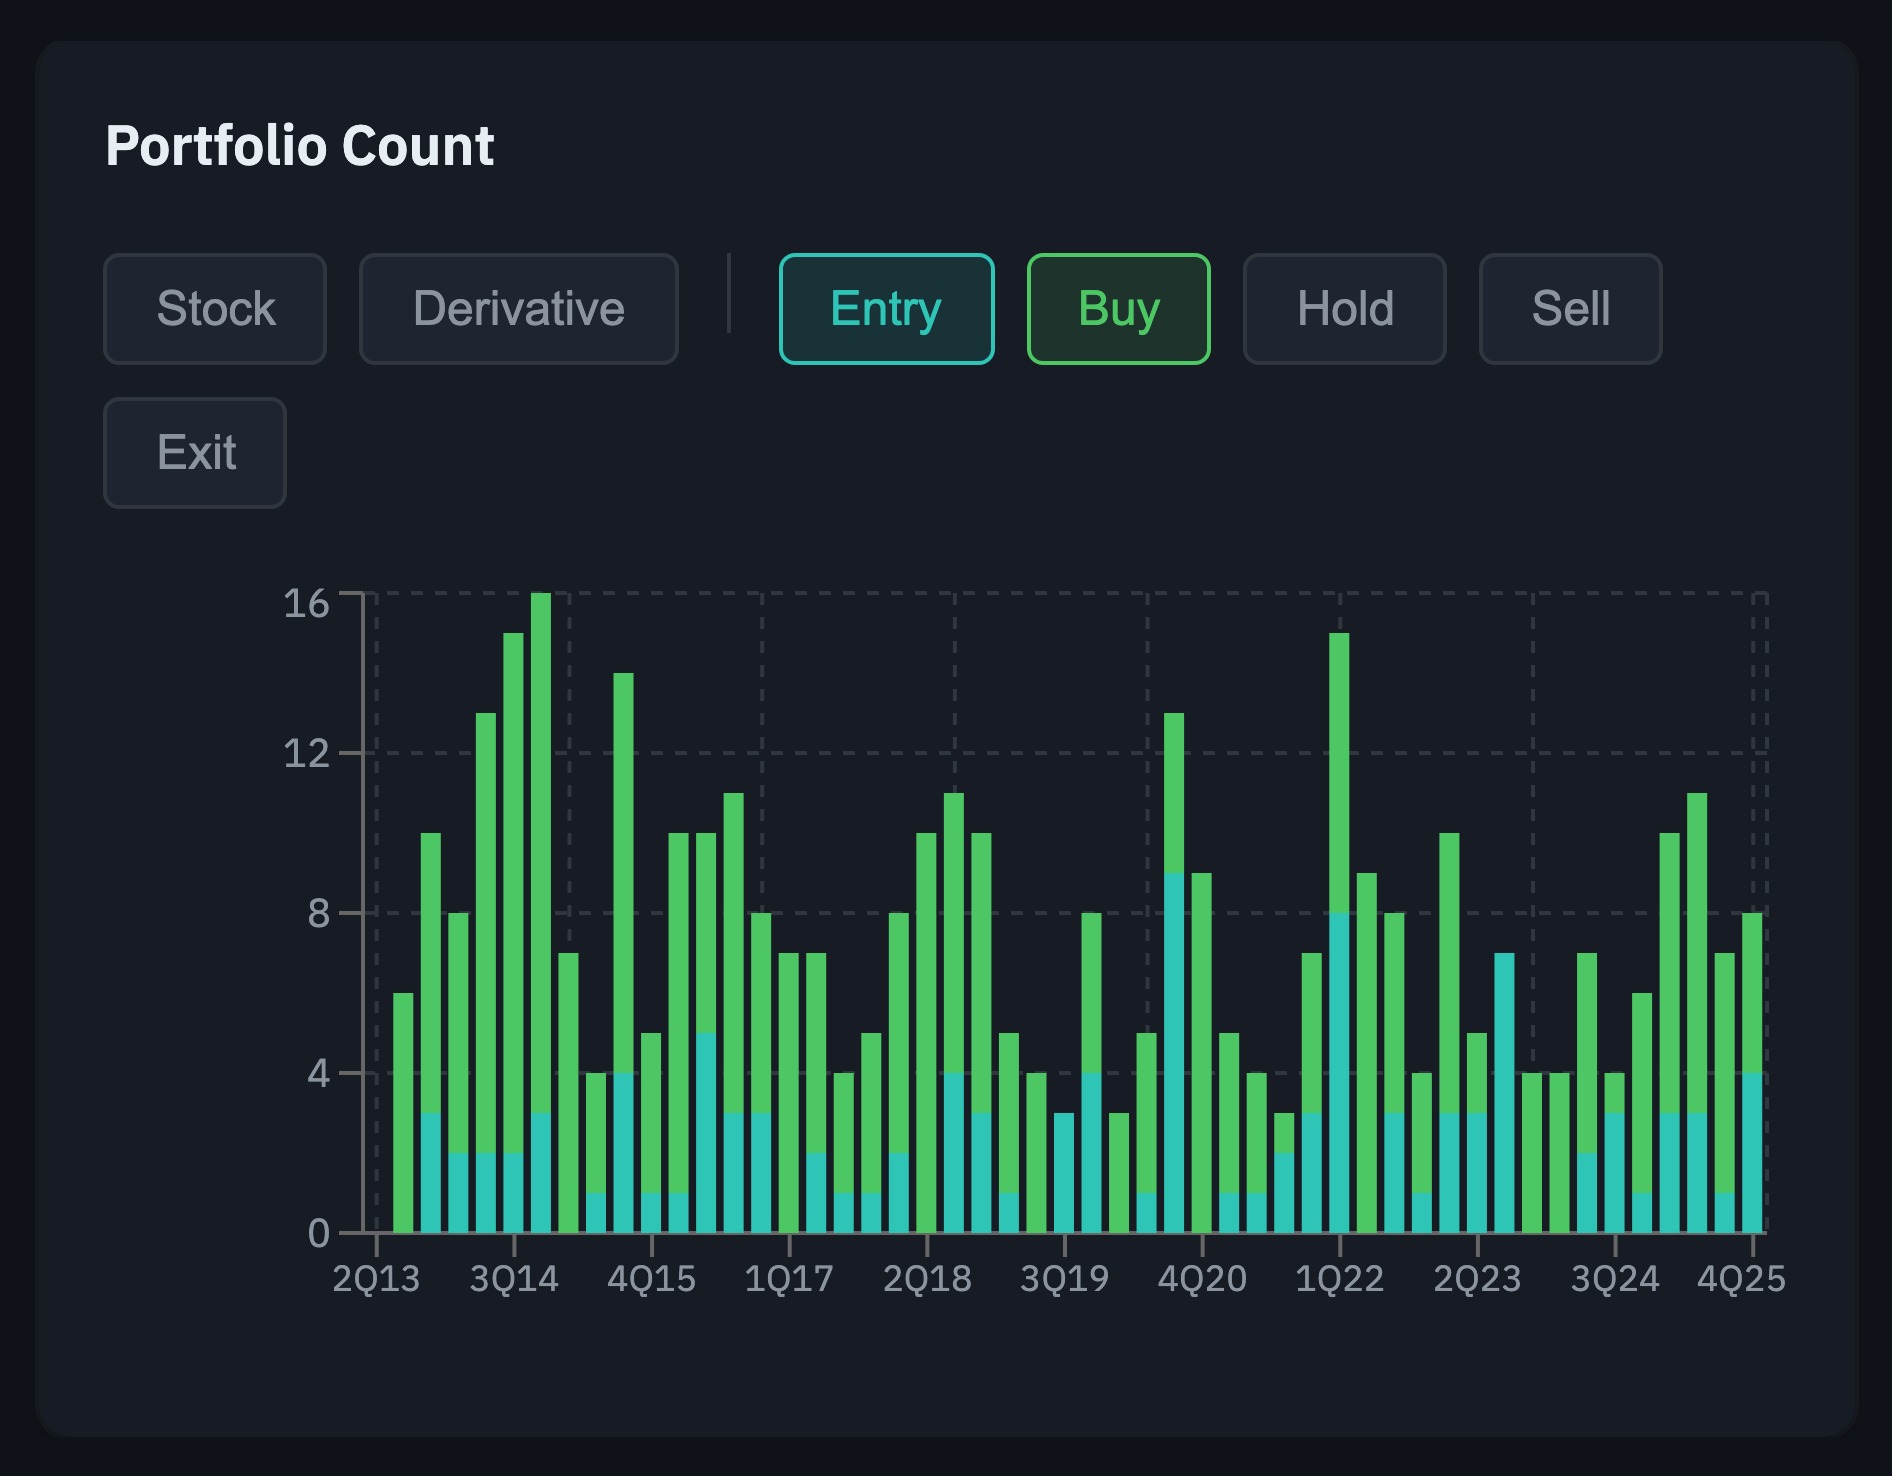Click the 3Q14 x-axis label
The image size is (1892, 1476).
(x=514, y=1279)
